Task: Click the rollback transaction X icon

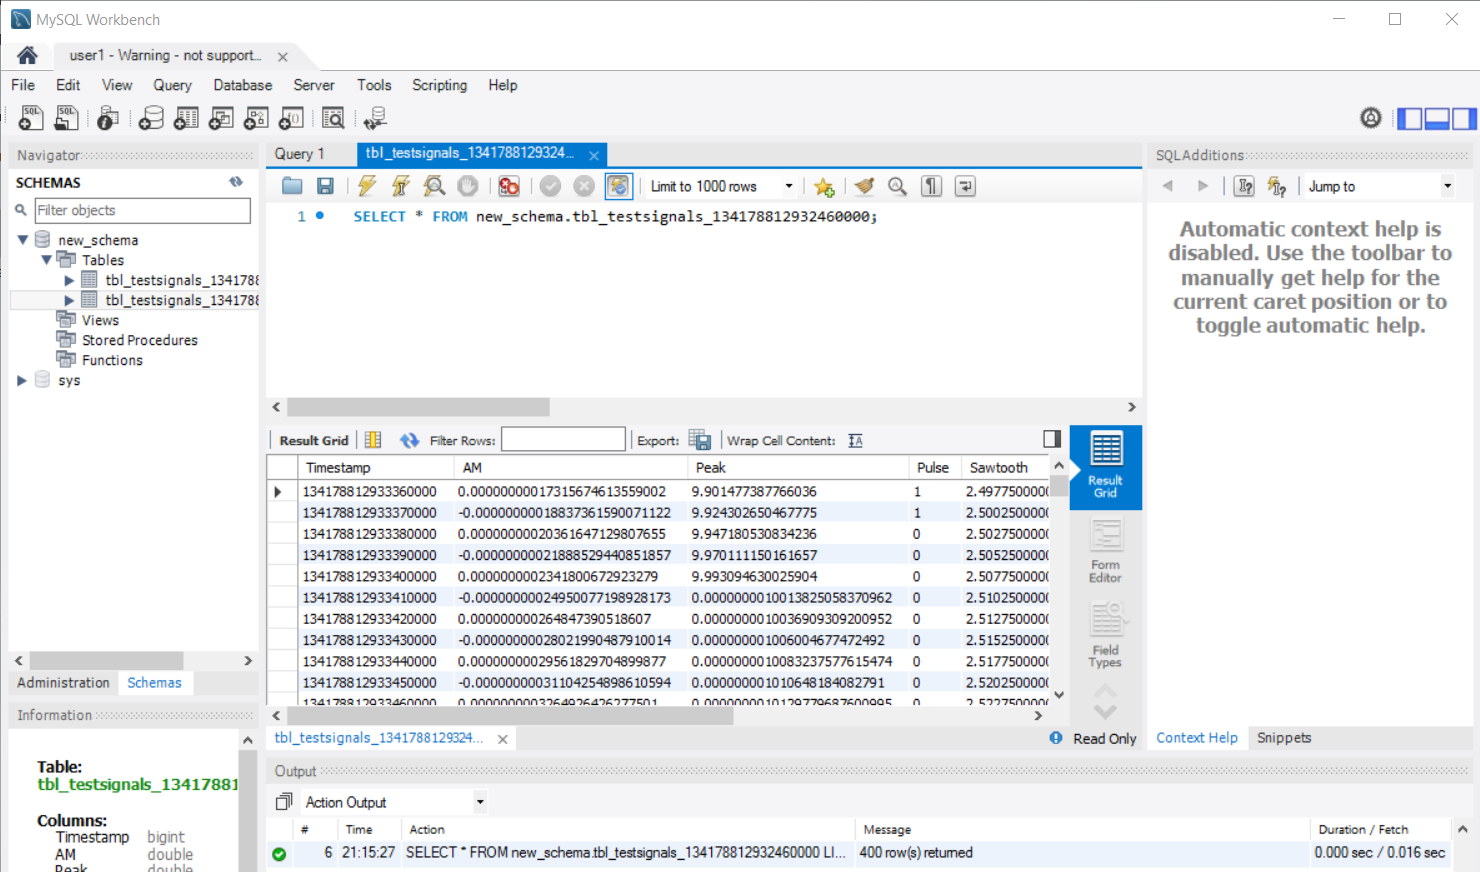Action: click(x=584, y=186)
